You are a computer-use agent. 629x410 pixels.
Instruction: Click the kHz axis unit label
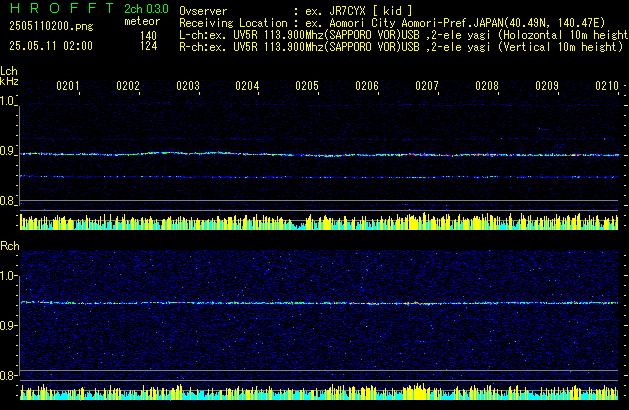click(9, 81)
